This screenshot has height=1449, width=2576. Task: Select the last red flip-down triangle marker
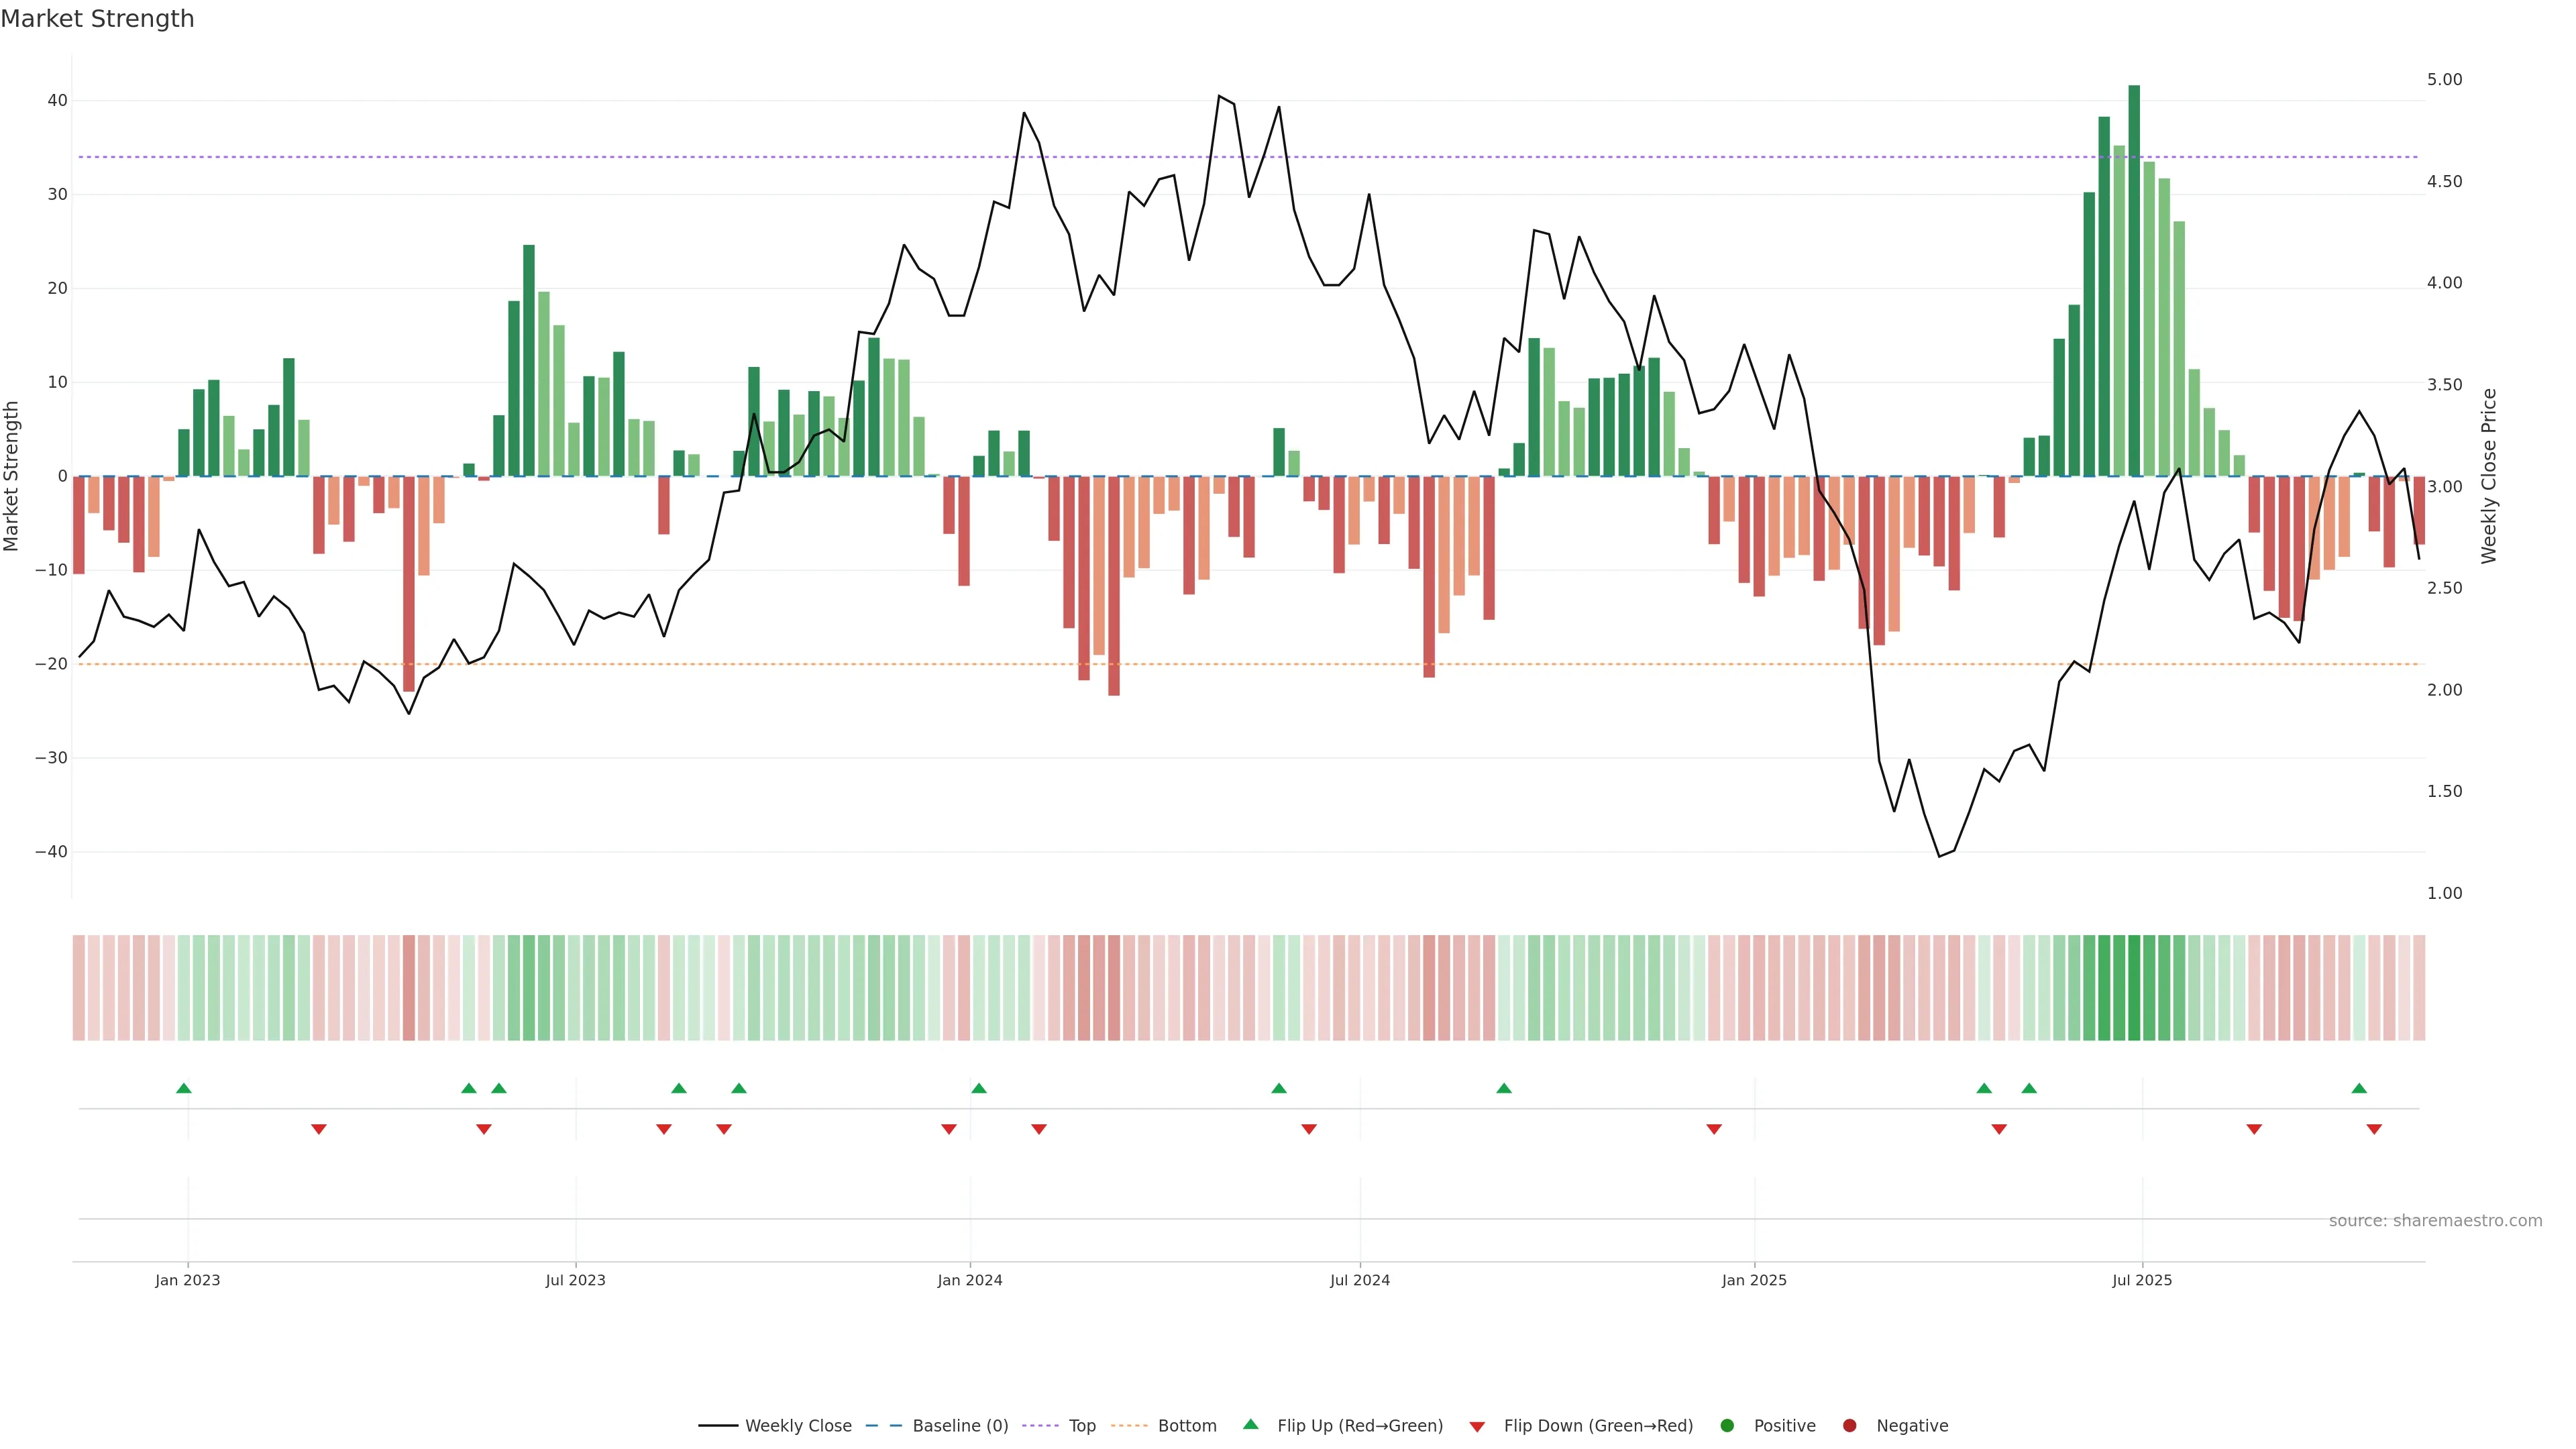click(x=2374, y=1129)
